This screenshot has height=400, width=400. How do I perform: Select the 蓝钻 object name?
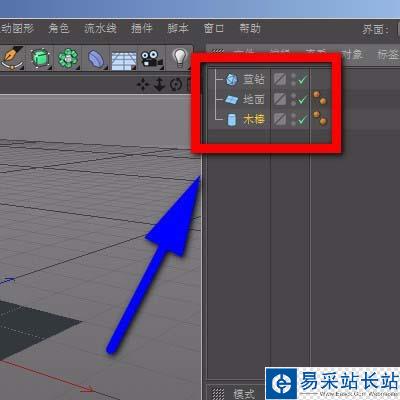(x=254, y=80)
